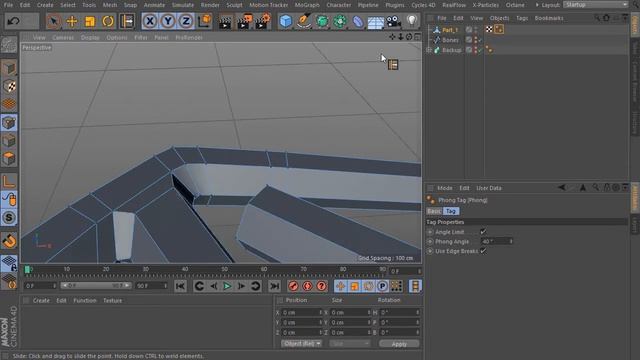Viewport: 640px width, 360px height.
Task: Toggle Bones enable checkmark
Action: click(480, 40)
